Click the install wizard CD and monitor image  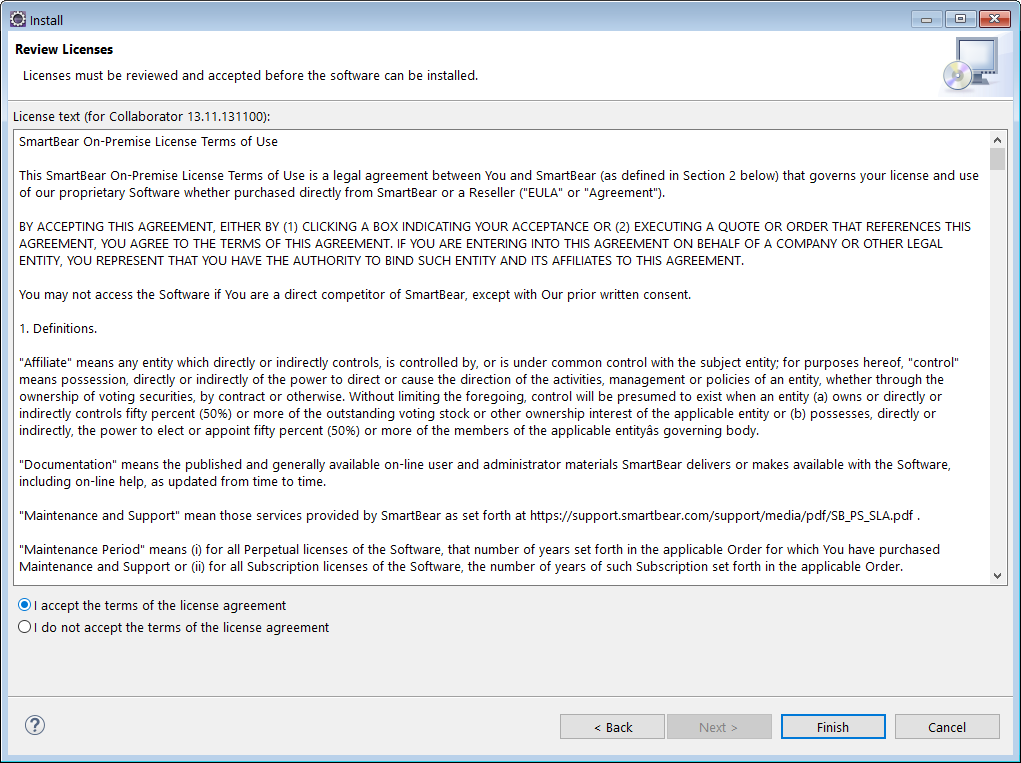(x=970, y=64)
